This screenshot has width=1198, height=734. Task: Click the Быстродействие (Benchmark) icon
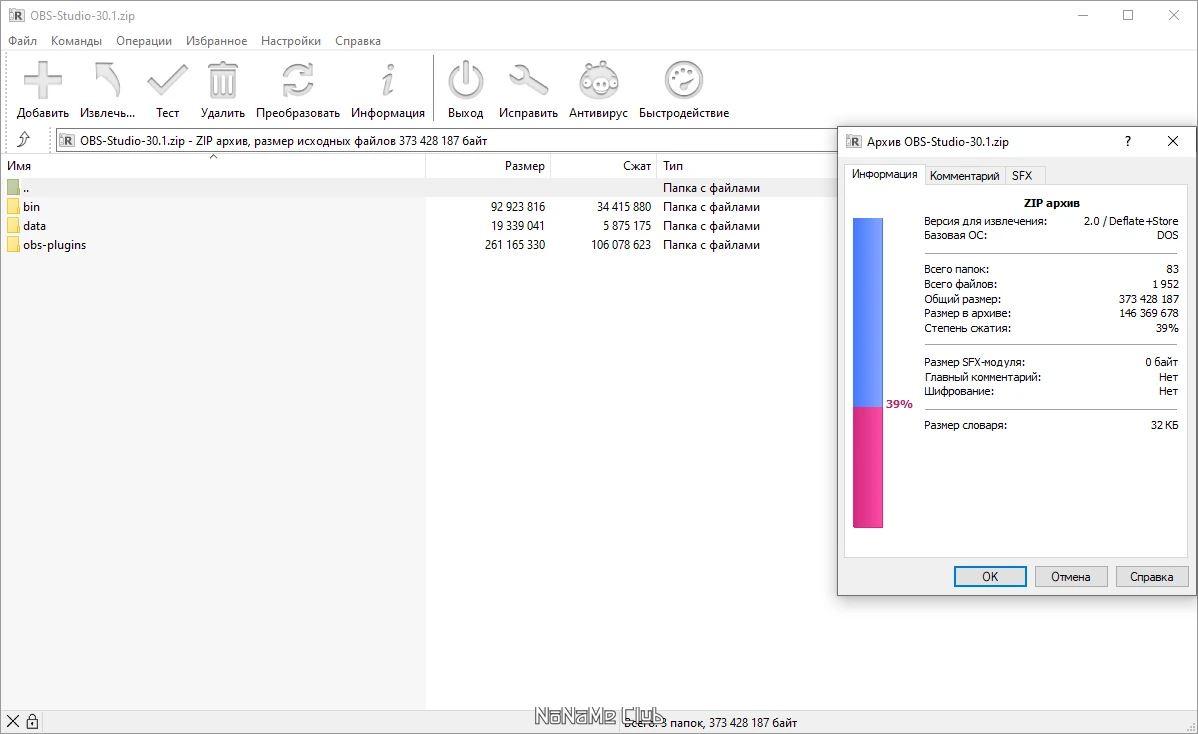point(683,85)
